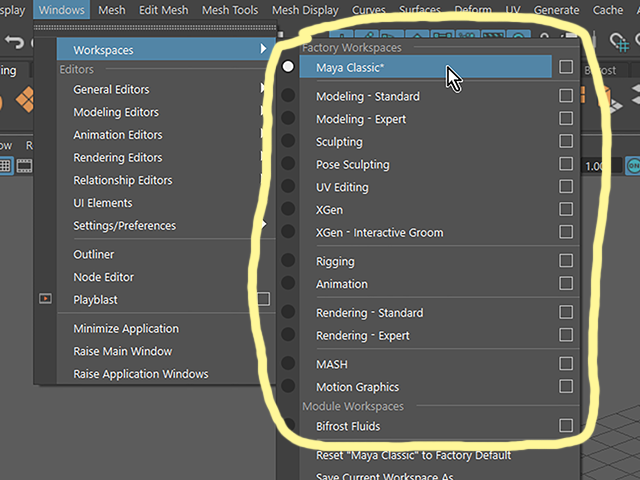This screenshot has height=480, width=640.
Task: Open Rendering - Standard option box
Action: [x=566, y=312]
